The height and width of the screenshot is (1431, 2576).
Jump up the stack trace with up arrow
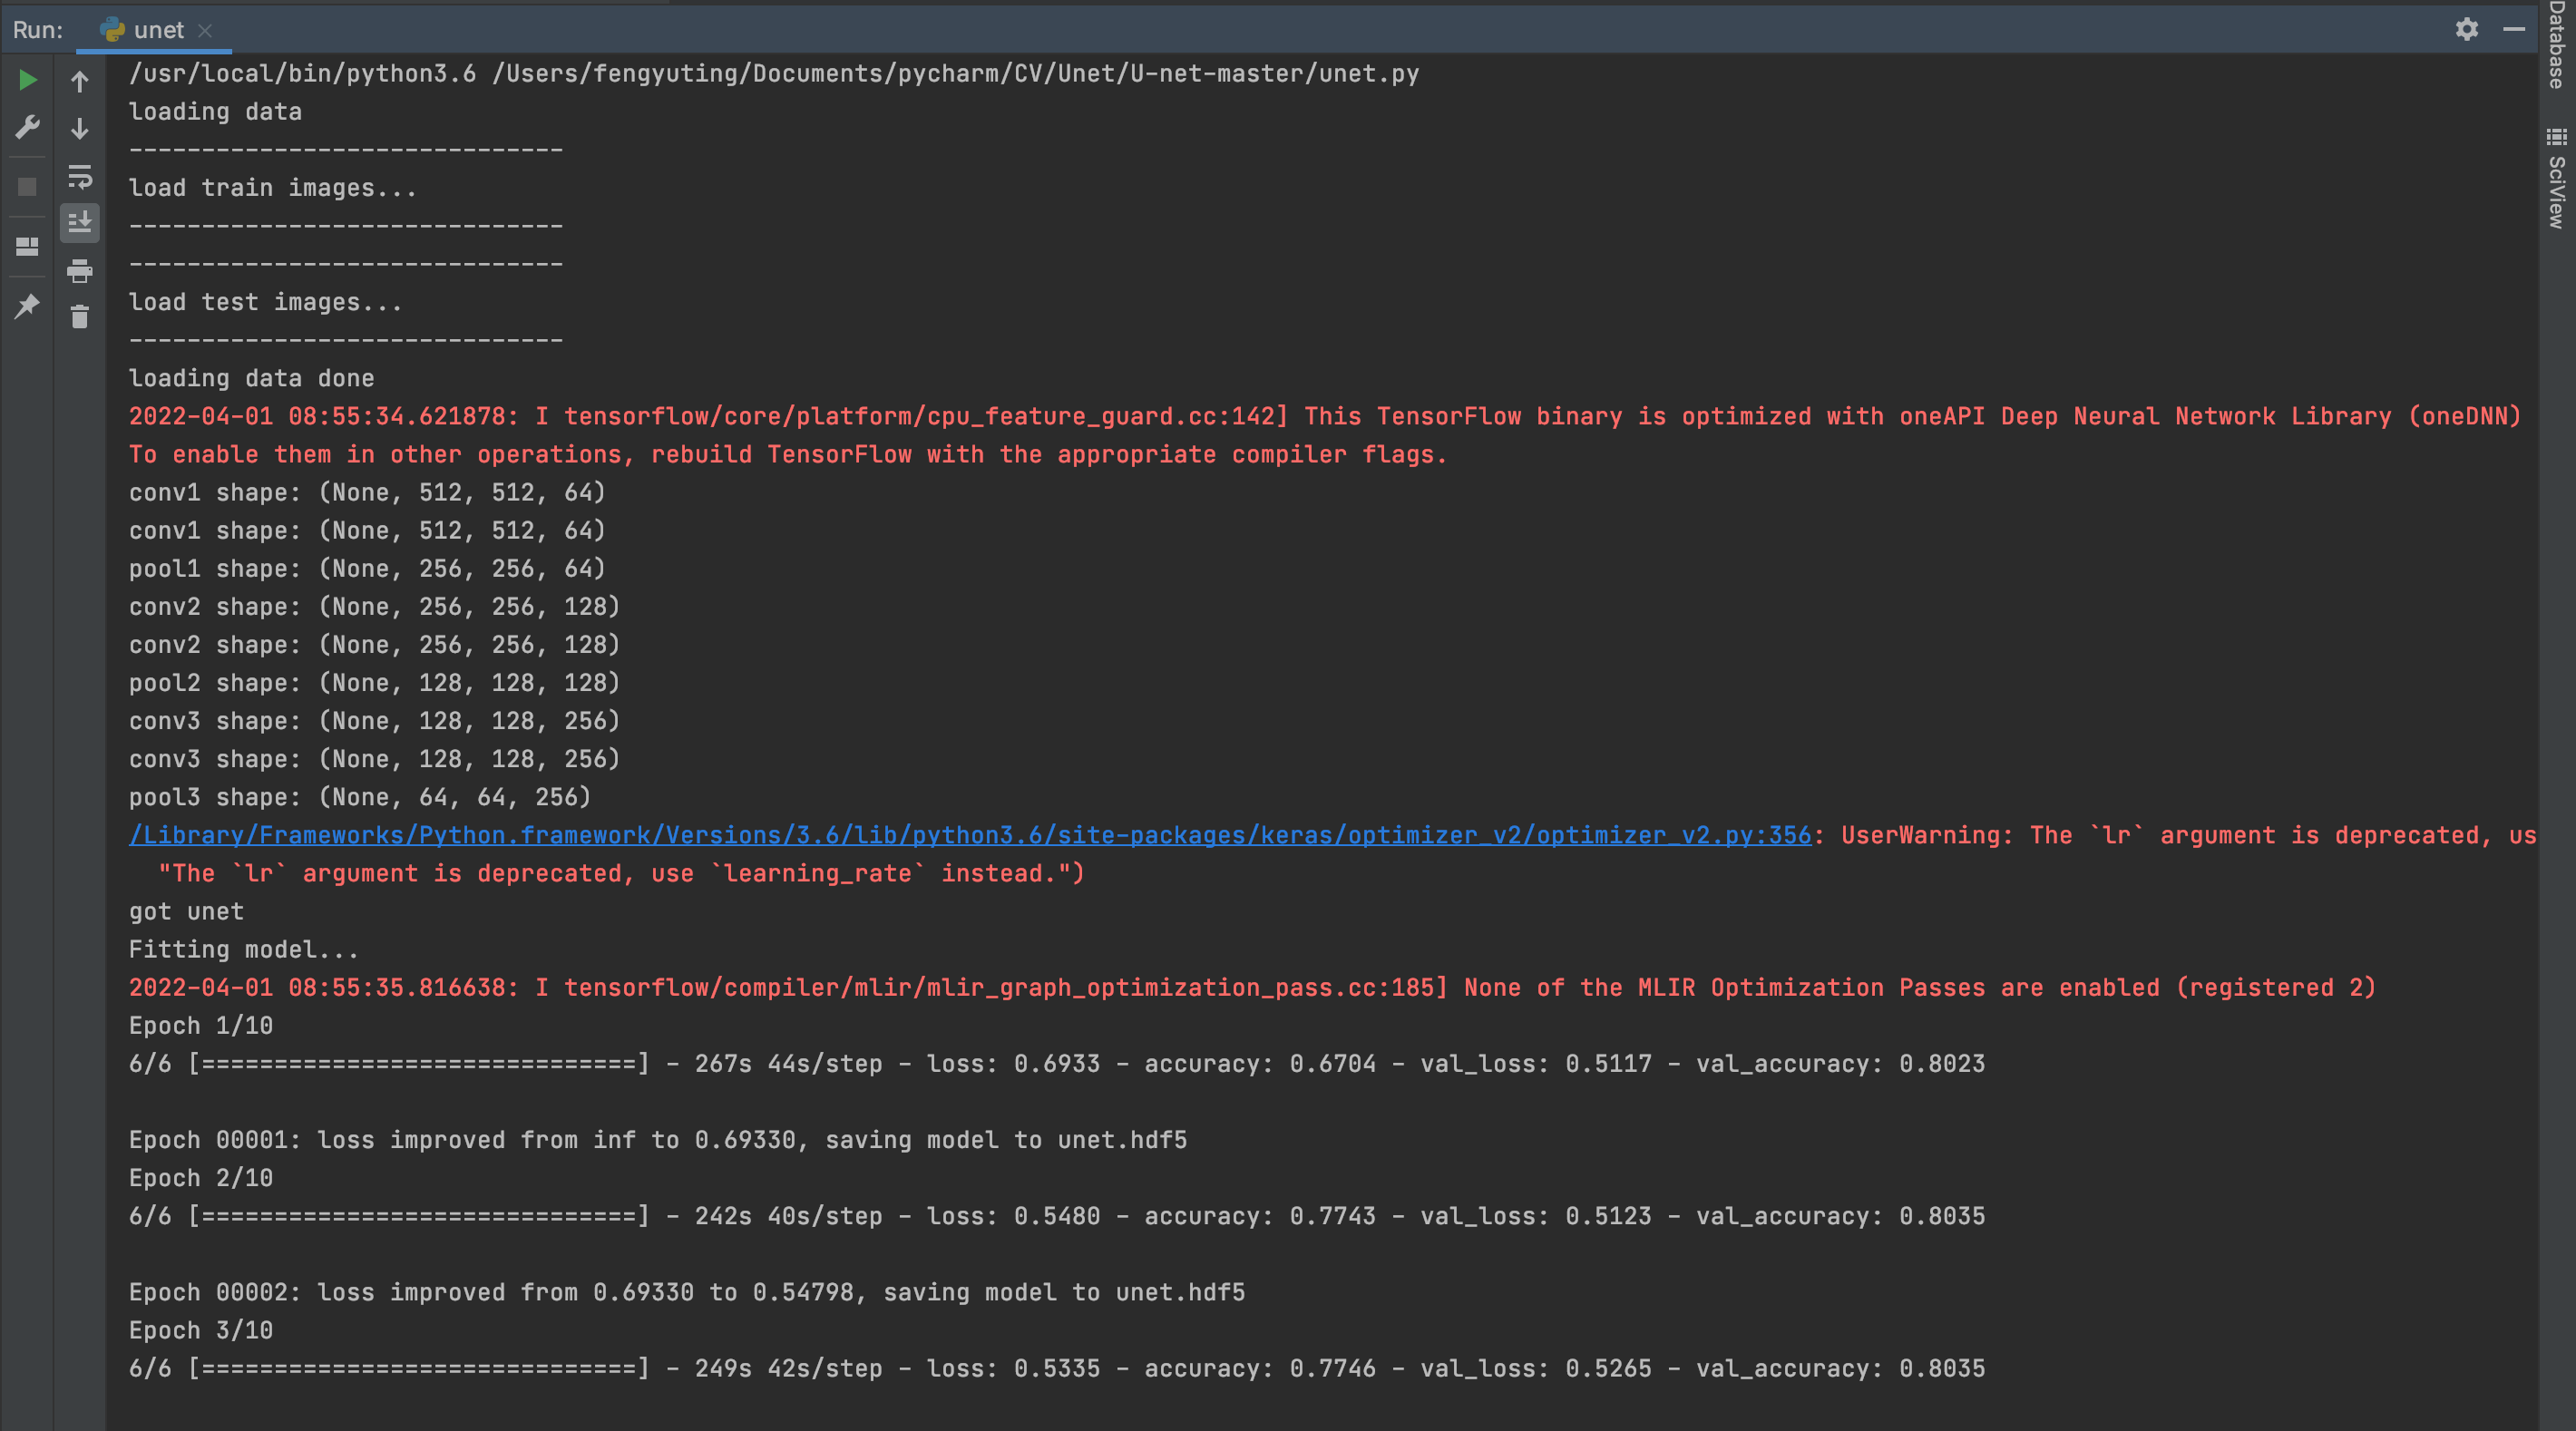point(80,82)
